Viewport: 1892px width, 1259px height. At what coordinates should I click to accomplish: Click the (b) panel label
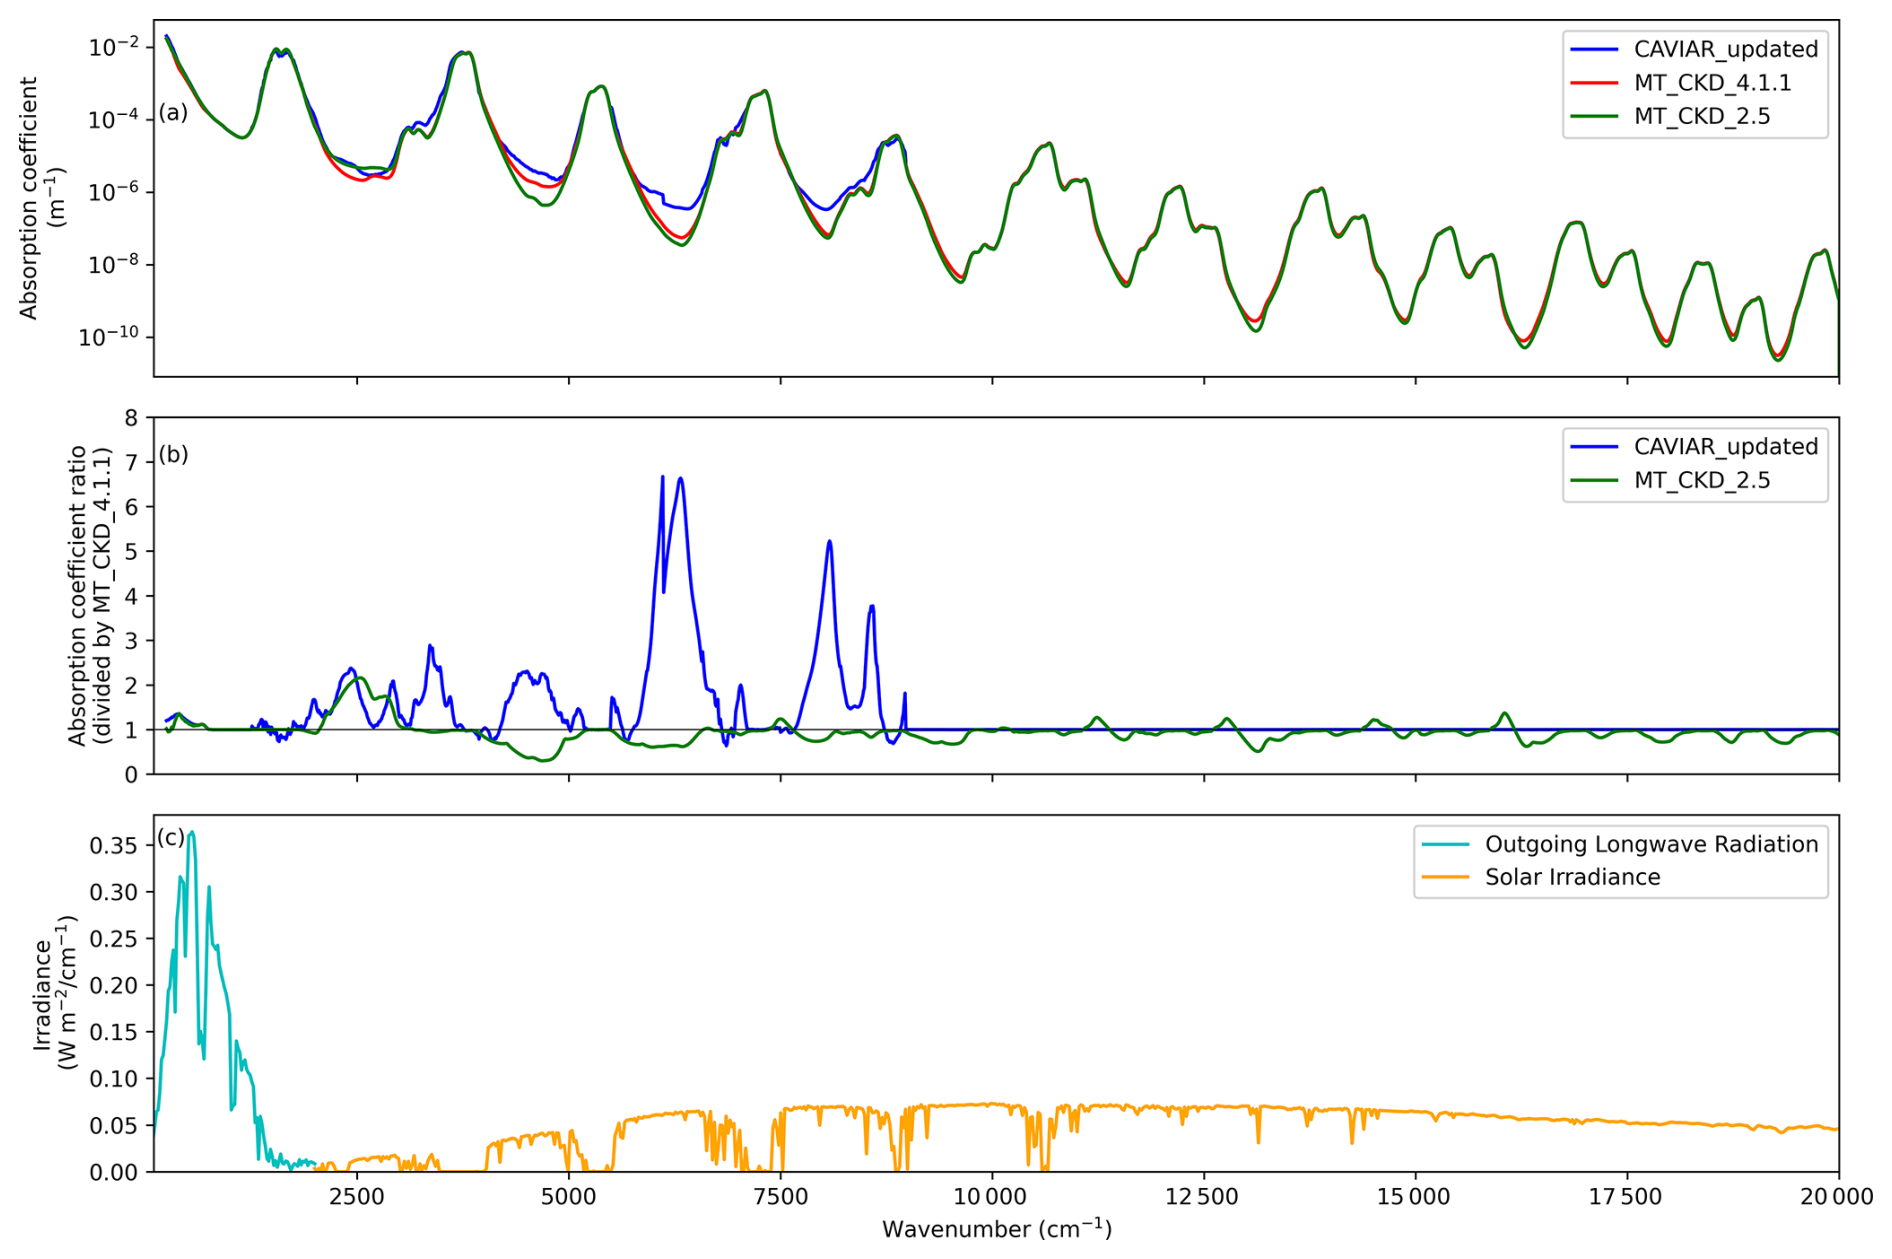point(173,454)
